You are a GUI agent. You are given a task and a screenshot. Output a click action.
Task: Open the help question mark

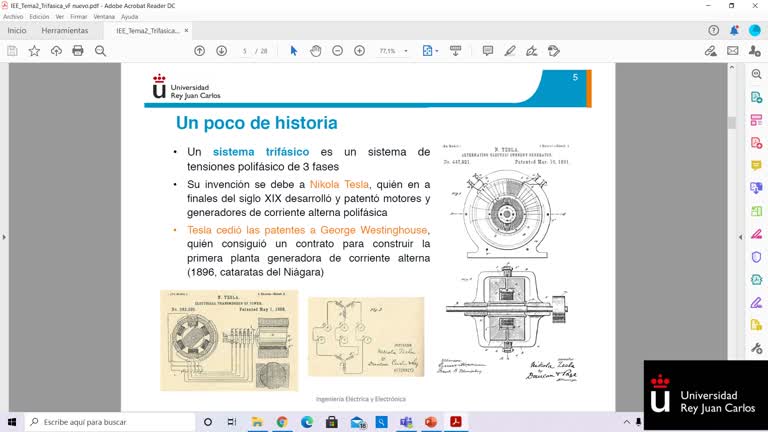[x=714, y=30]
